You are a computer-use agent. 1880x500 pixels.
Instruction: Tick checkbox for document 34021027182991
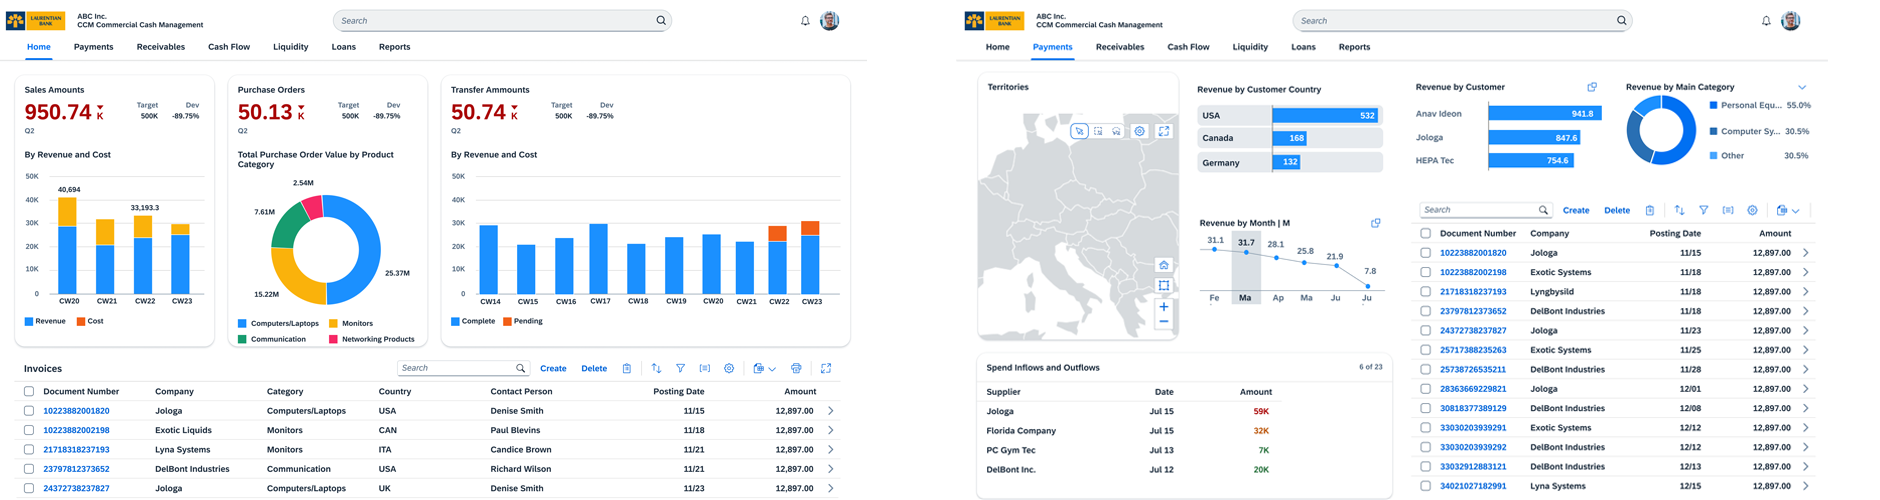(1425, 486)
